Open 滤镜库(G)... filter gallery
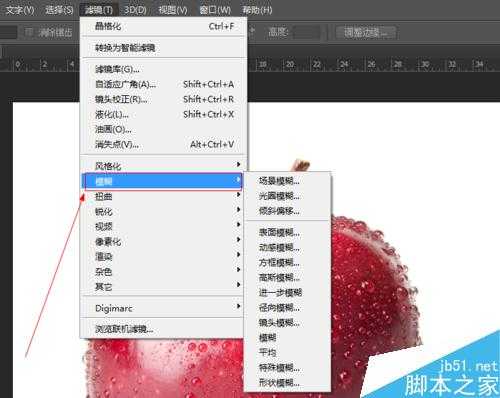Image resolution: width=500 pixels, height=398 pixels. pyautogui.click(x=163, y=69)
